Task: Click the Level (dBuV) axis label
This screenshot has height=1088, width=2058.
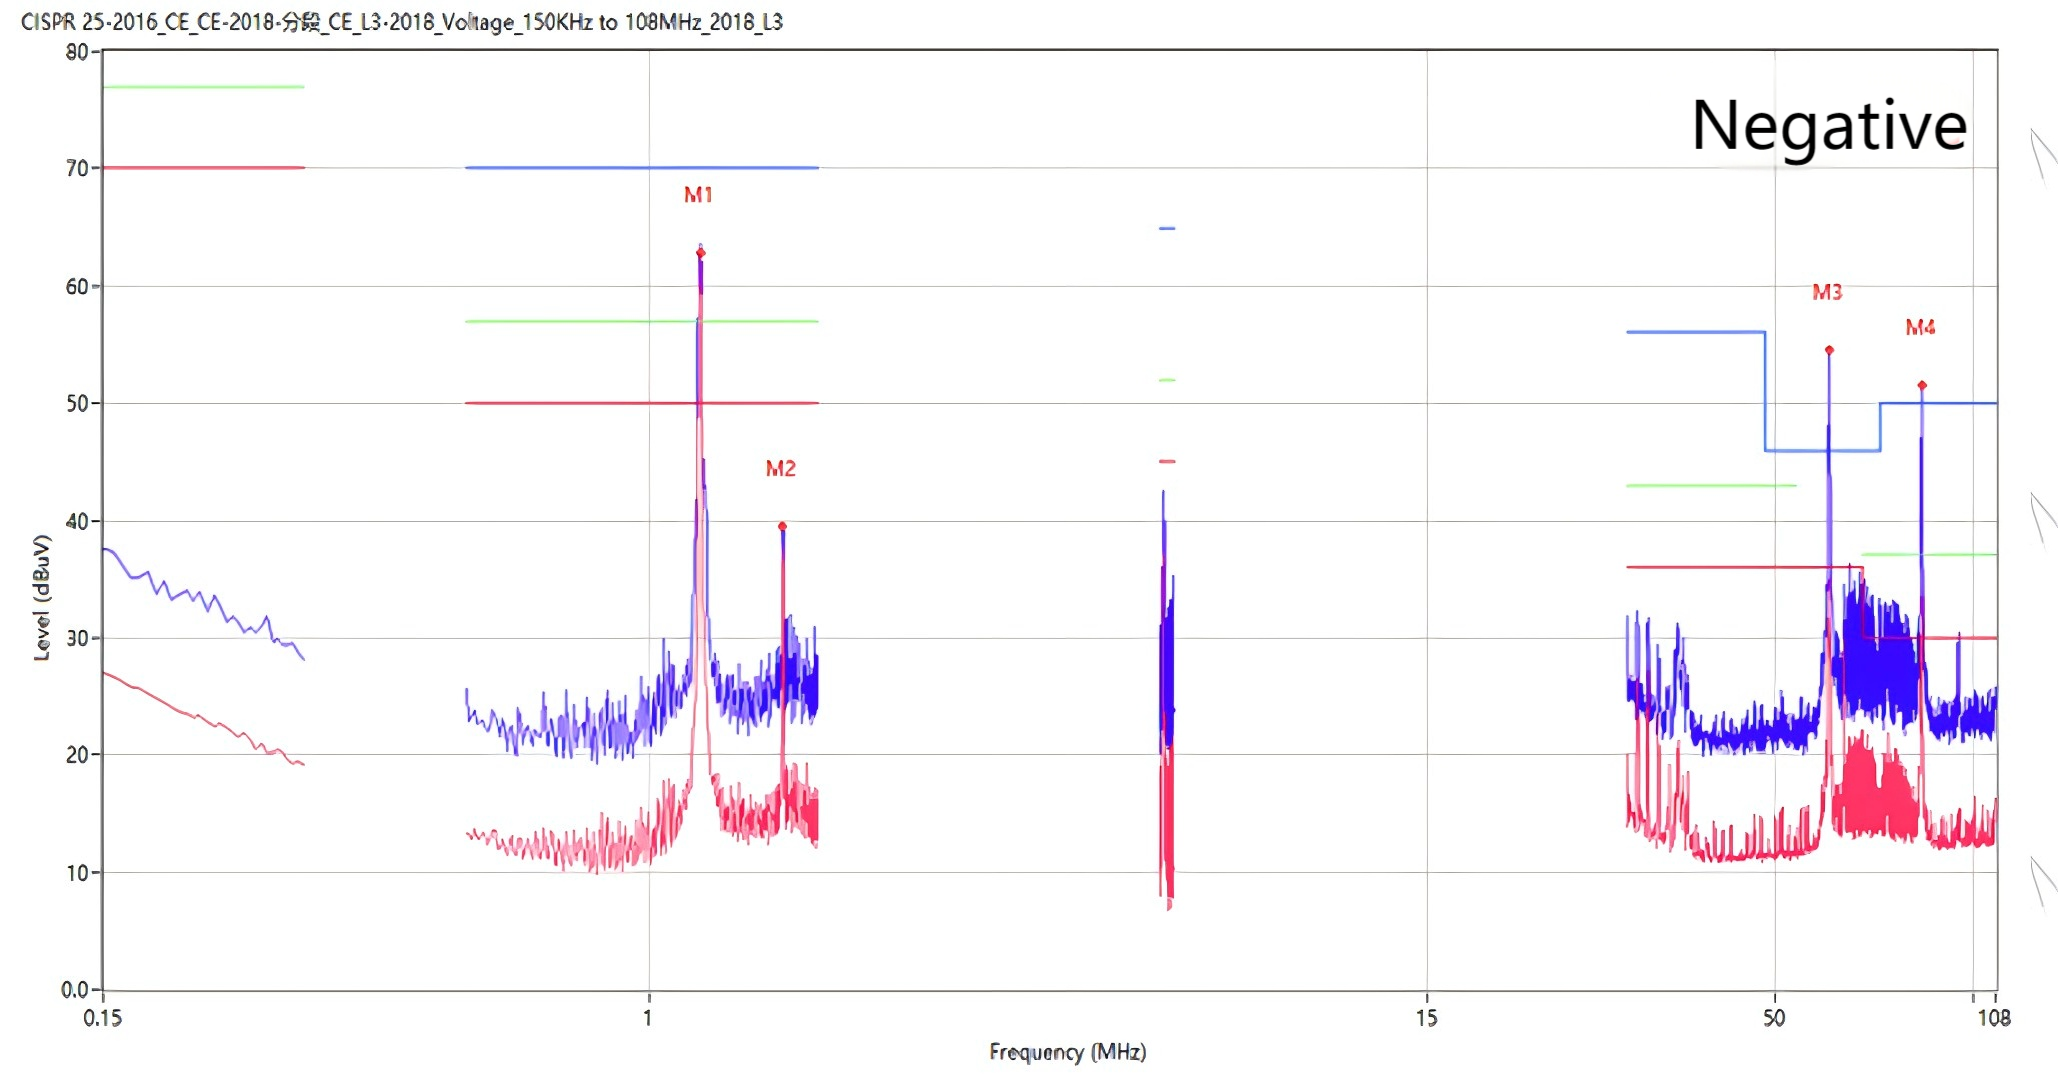Action: click(42, 597)
